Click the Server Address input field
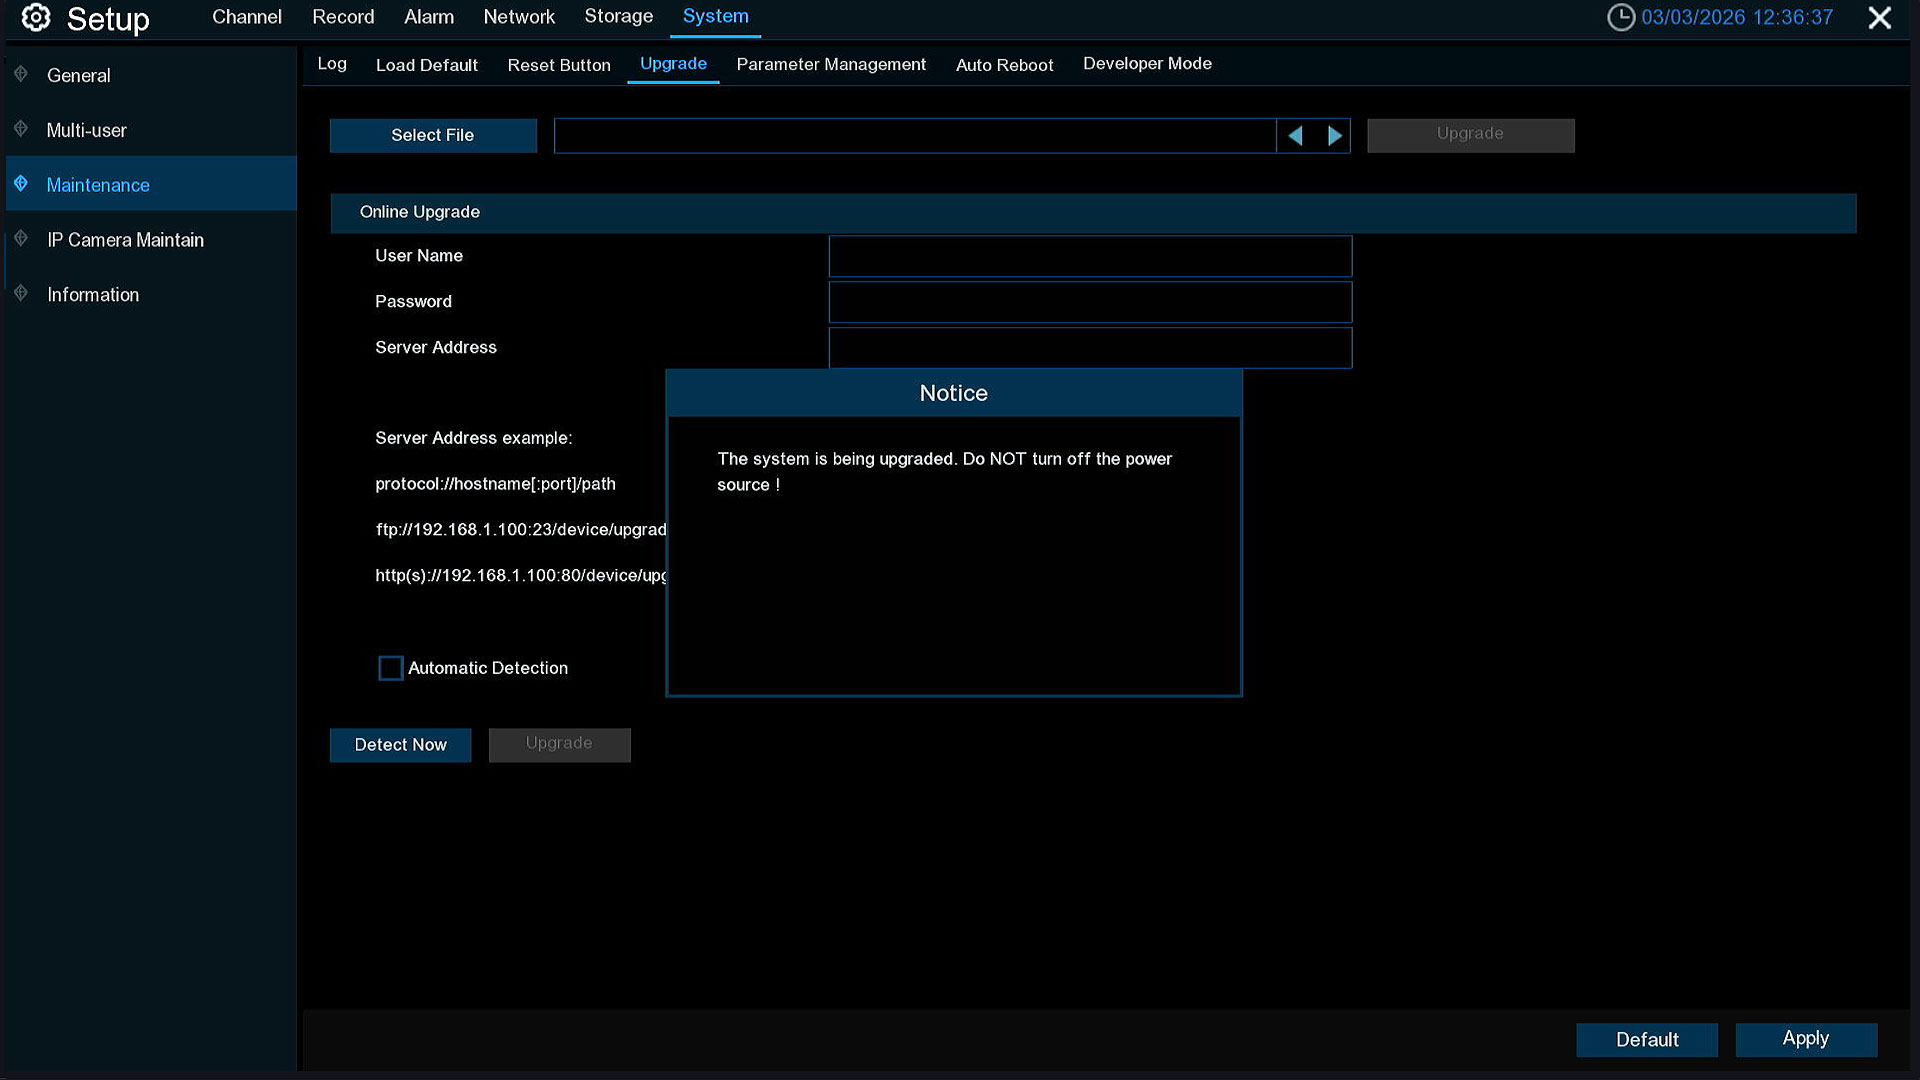 (1090, 348)
